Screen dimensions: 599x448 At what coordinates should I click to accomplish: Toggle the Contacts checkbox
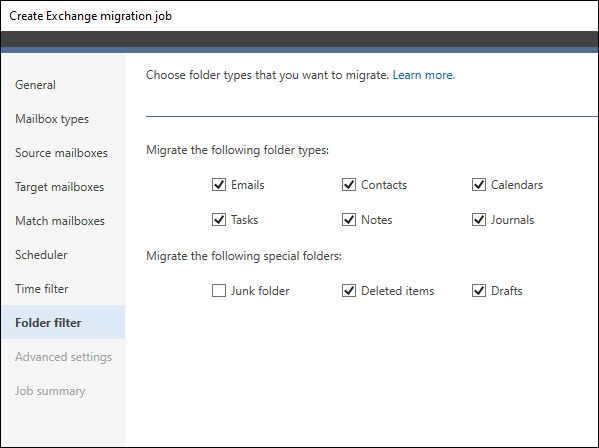point(349,185)
